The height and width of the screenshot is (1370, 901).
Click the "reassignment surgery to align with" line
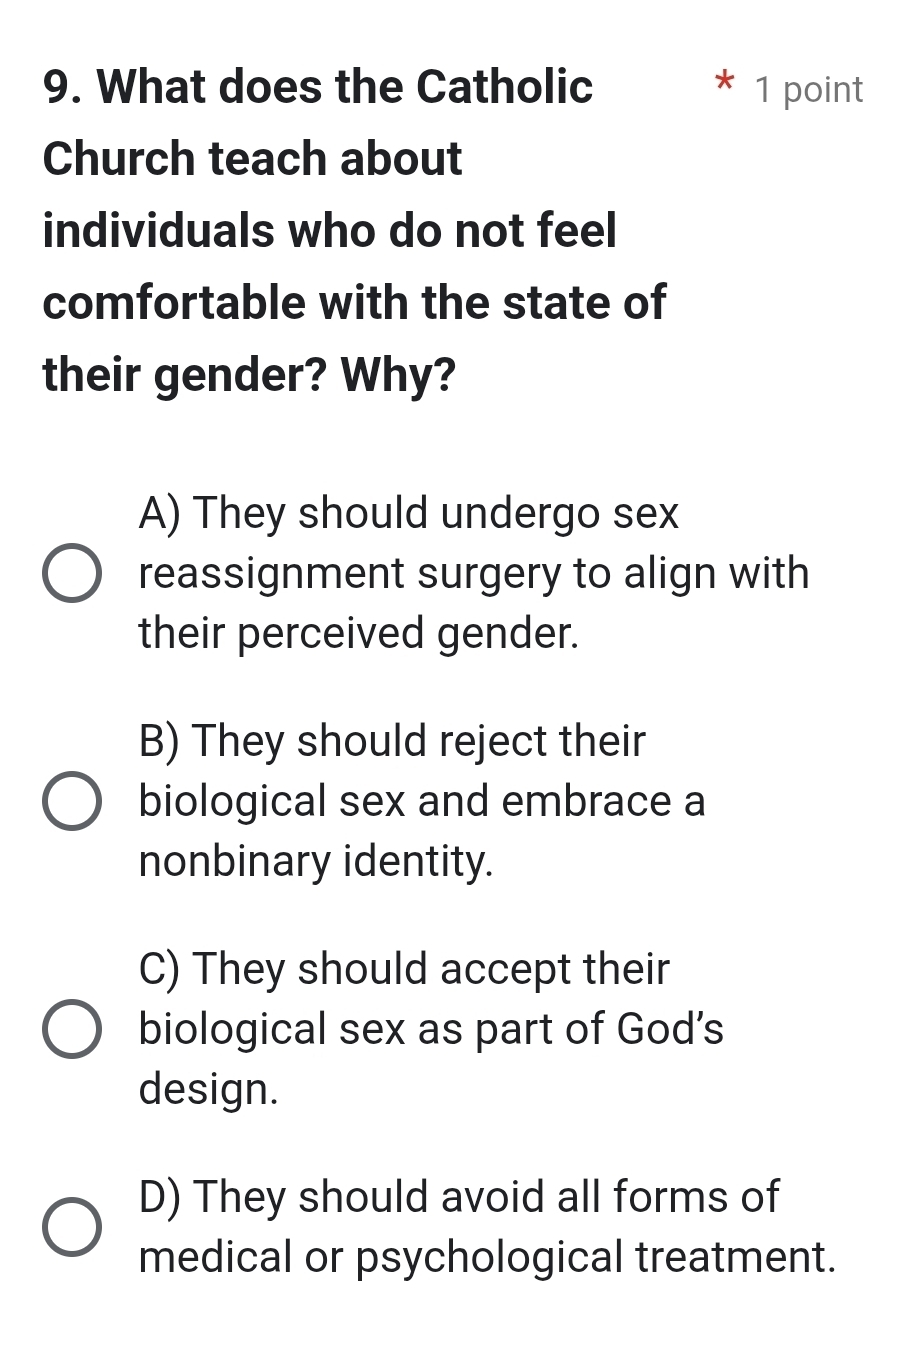(474, 574)
